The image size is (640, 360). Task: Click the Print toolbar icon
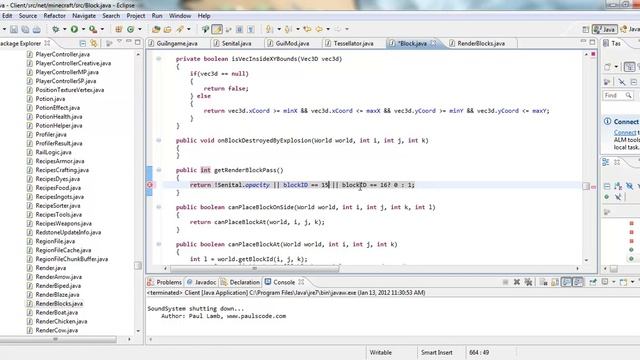[x=37, y=29]
